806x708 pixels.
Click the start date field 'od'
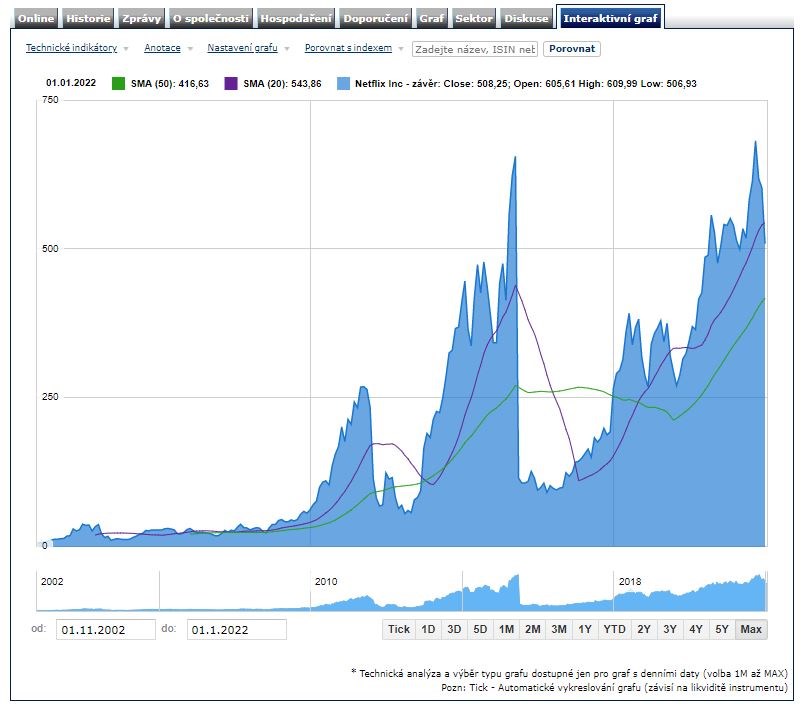tap(106, 630)
